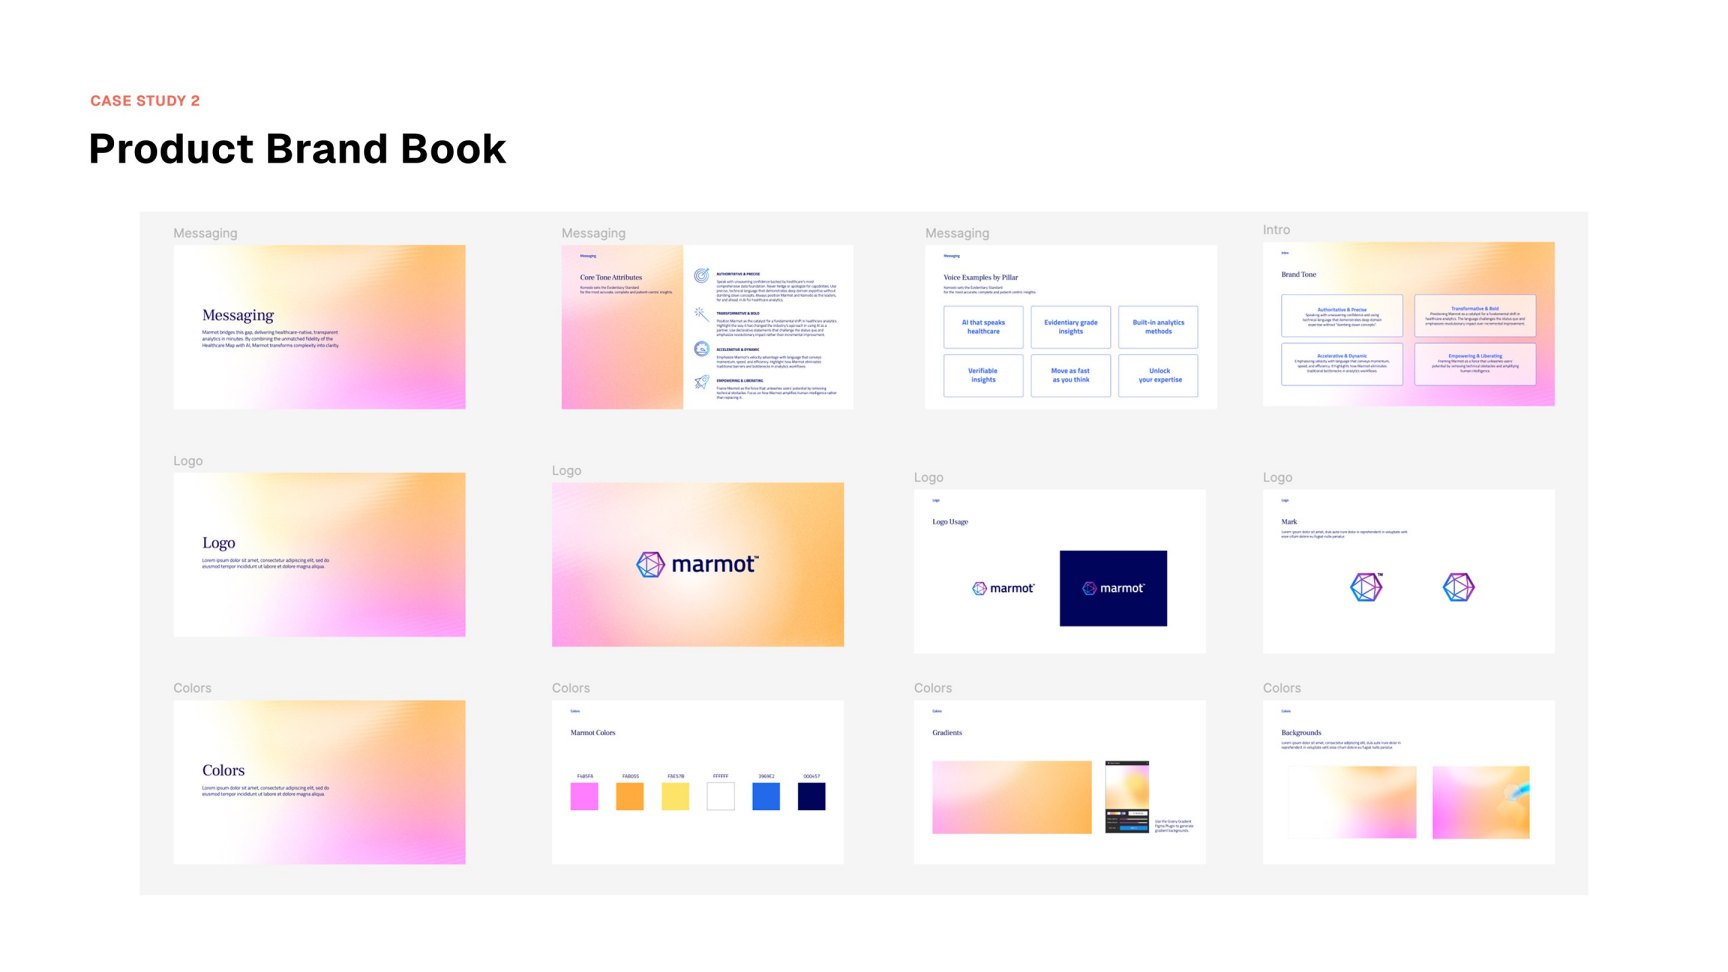Click the marmot logo on the gradient slide

(697, 565)
